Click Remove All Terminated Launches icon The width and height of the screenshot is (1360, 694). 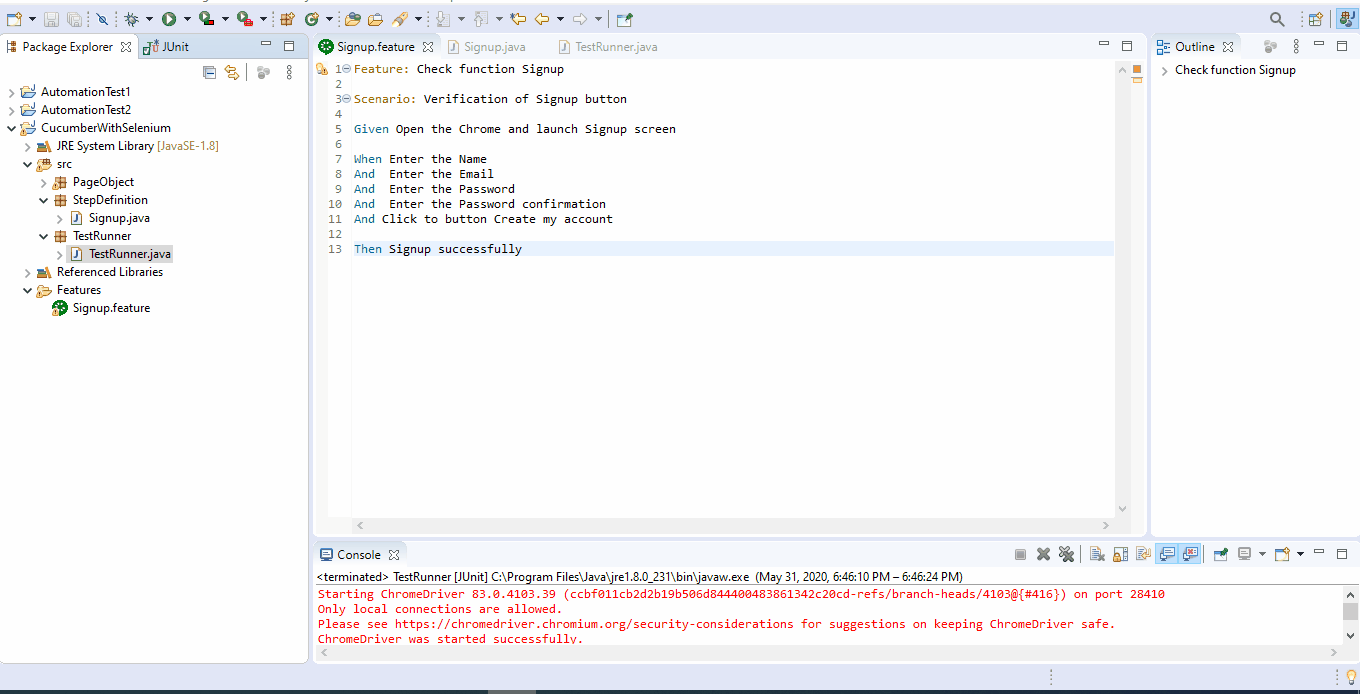tap(1066, 554)
